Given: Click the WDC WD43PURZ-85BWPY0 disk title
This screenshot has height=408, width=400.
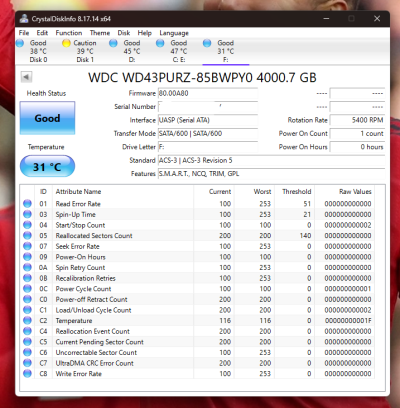Looking at the screenshot, I should [x=202, y=77].
